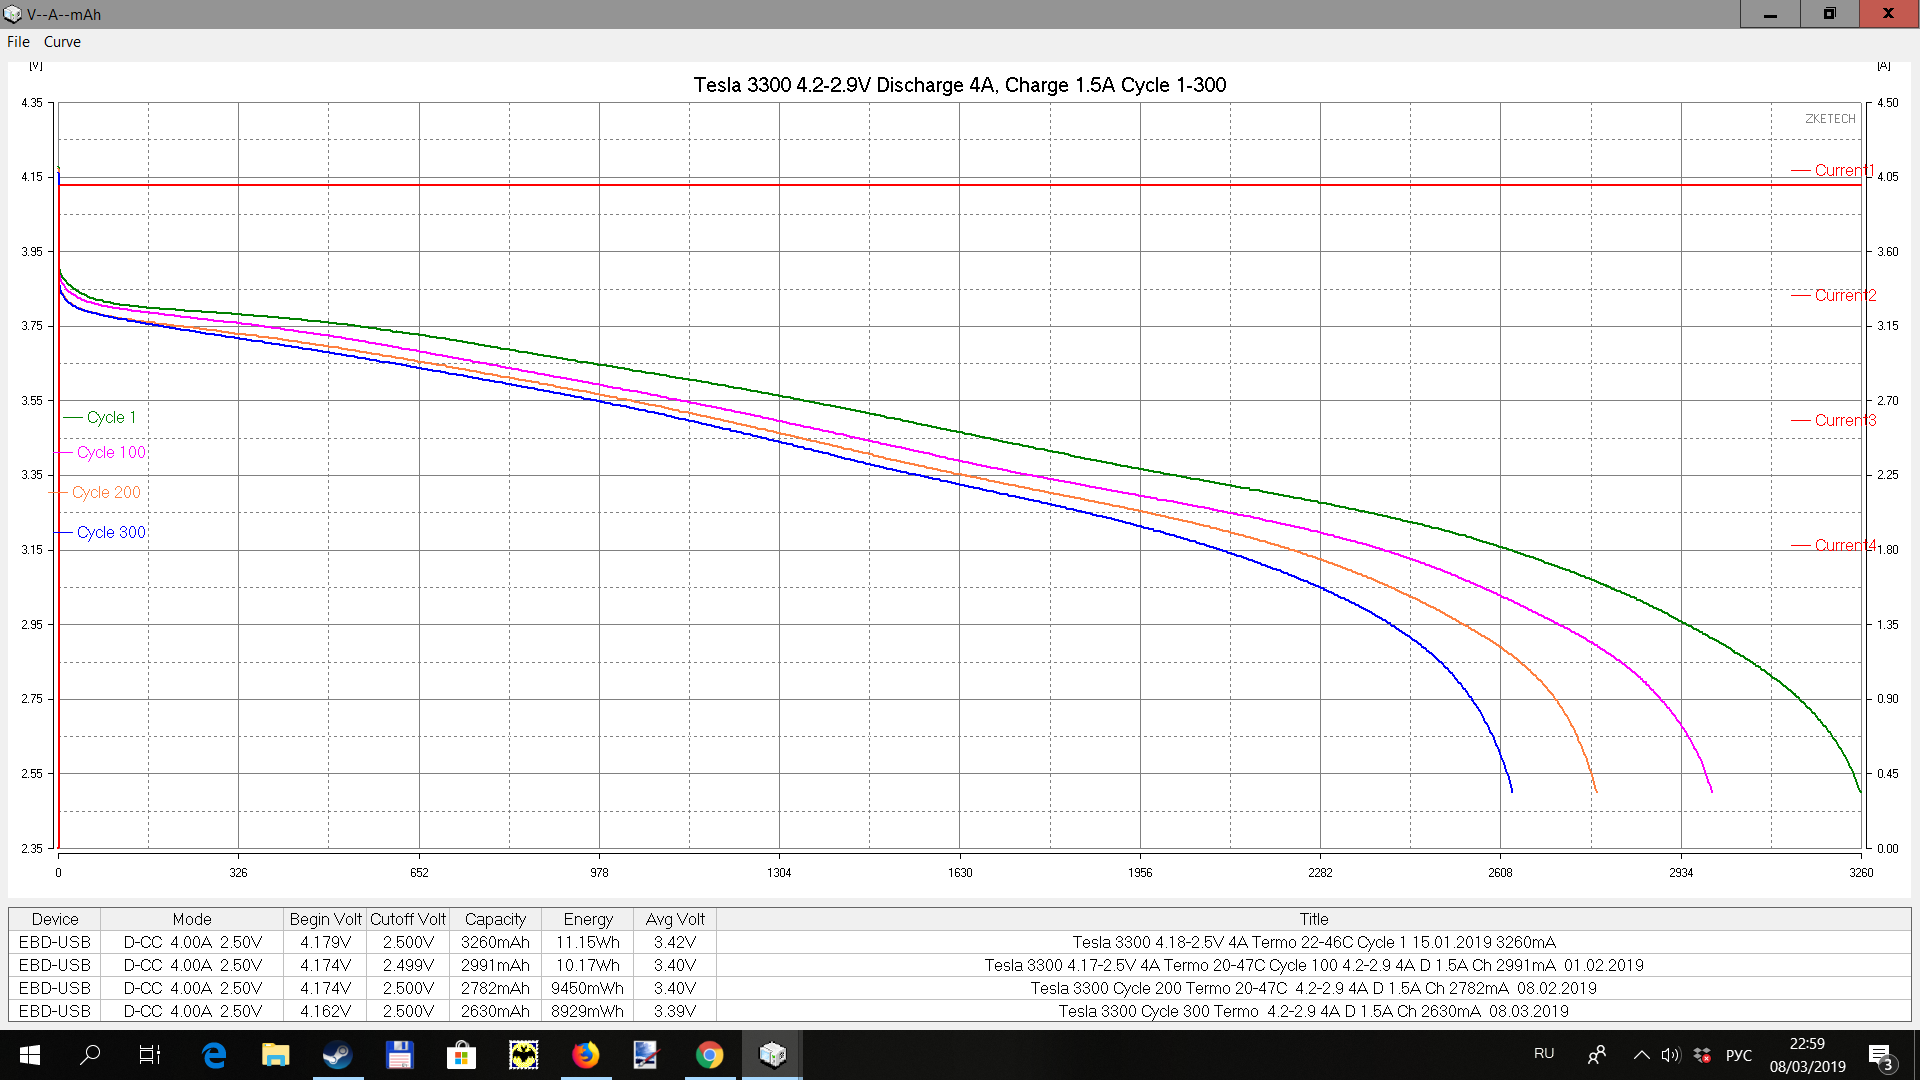
Task: Open the Curve menu
Action: coord(62,42)
